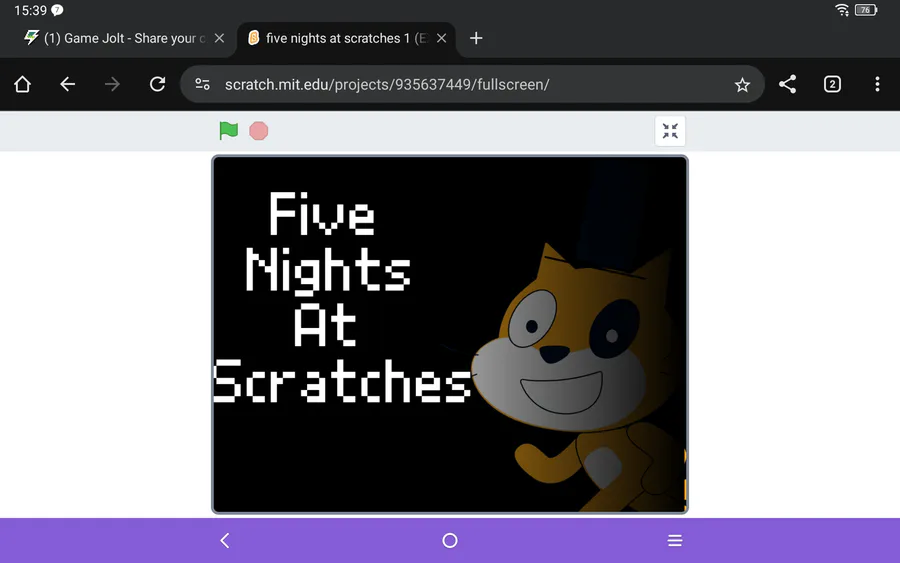Screen dimensions: 900x563
Task: Close the five nights at scratches tab
Action: click(x=441, y=38)
